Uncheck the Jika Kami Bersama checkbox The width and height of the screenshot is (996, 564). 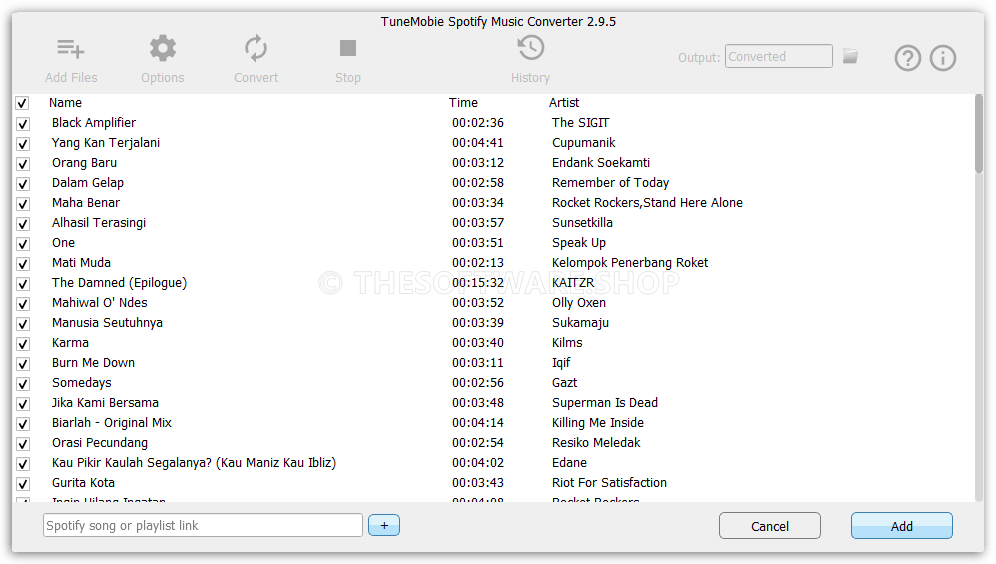coord(23,404)
